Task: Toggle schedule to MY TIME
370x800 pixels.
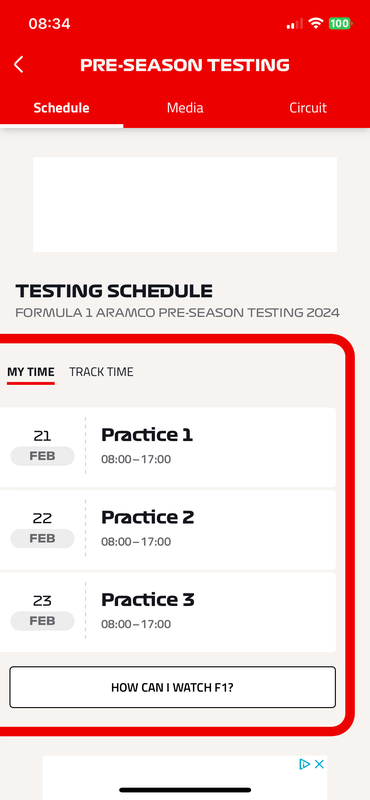Action: [x=31, y=372]
